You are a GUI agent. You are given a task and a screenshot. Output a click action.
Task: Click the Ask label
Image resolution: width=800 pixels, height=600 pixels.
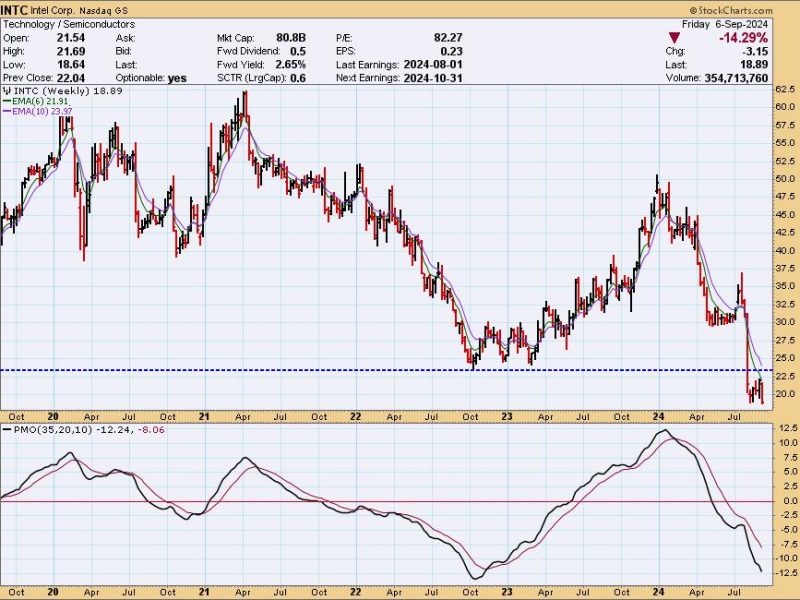point(126,38)
